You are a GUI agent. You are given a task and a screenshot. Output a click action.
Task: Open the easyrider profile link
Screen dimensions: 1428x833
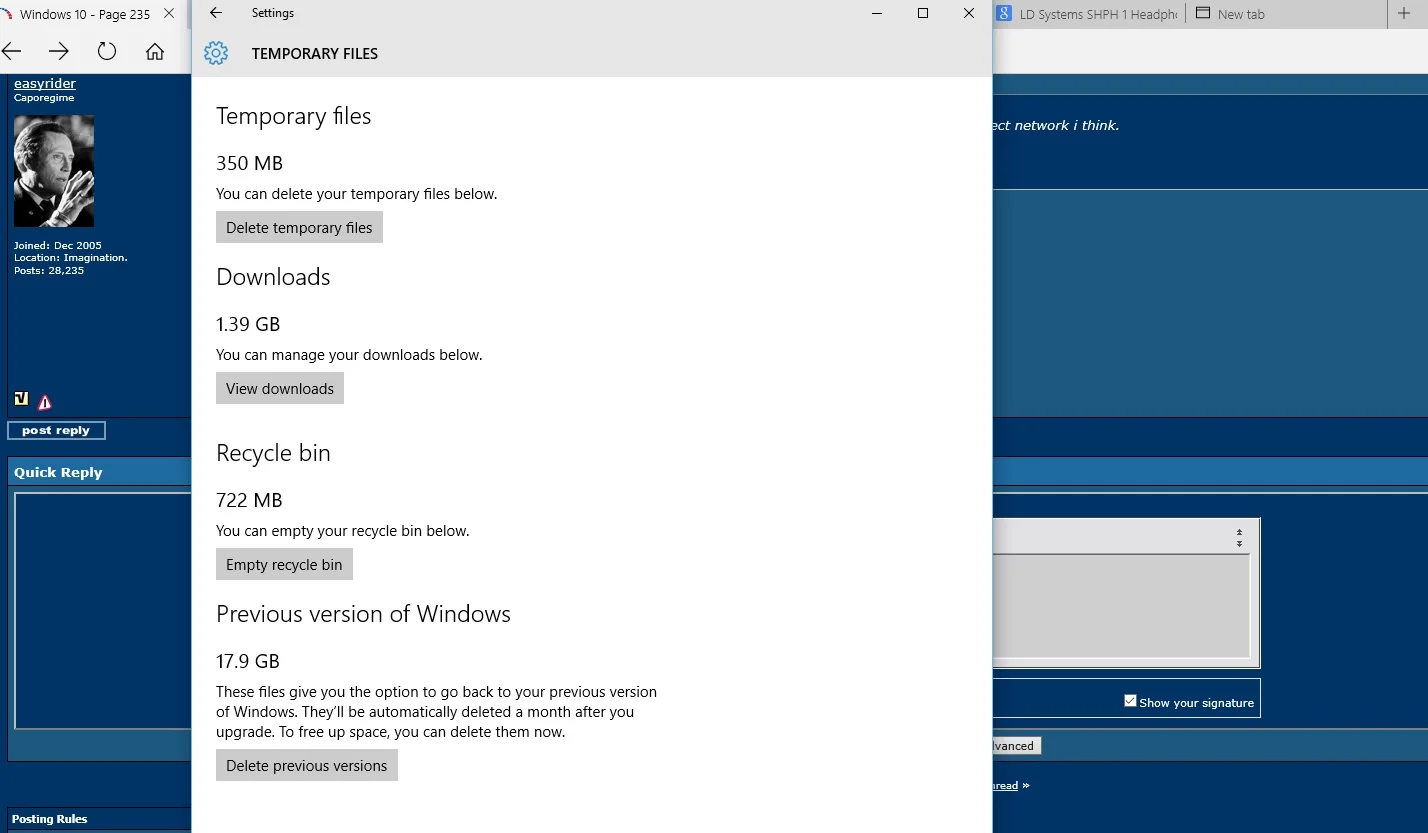(45, 83)
